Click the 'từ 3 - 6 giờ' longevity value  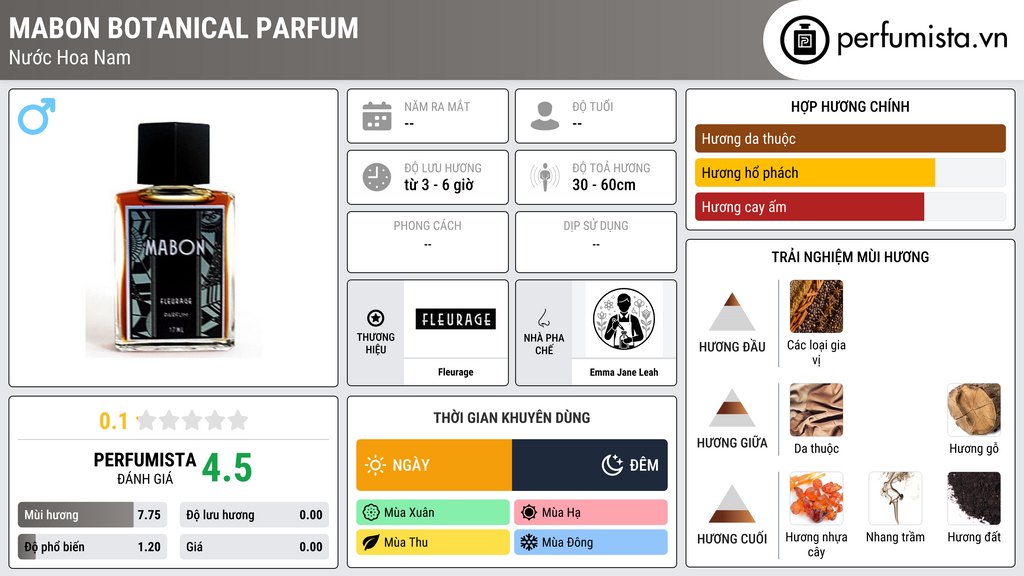tap(439, 185)
